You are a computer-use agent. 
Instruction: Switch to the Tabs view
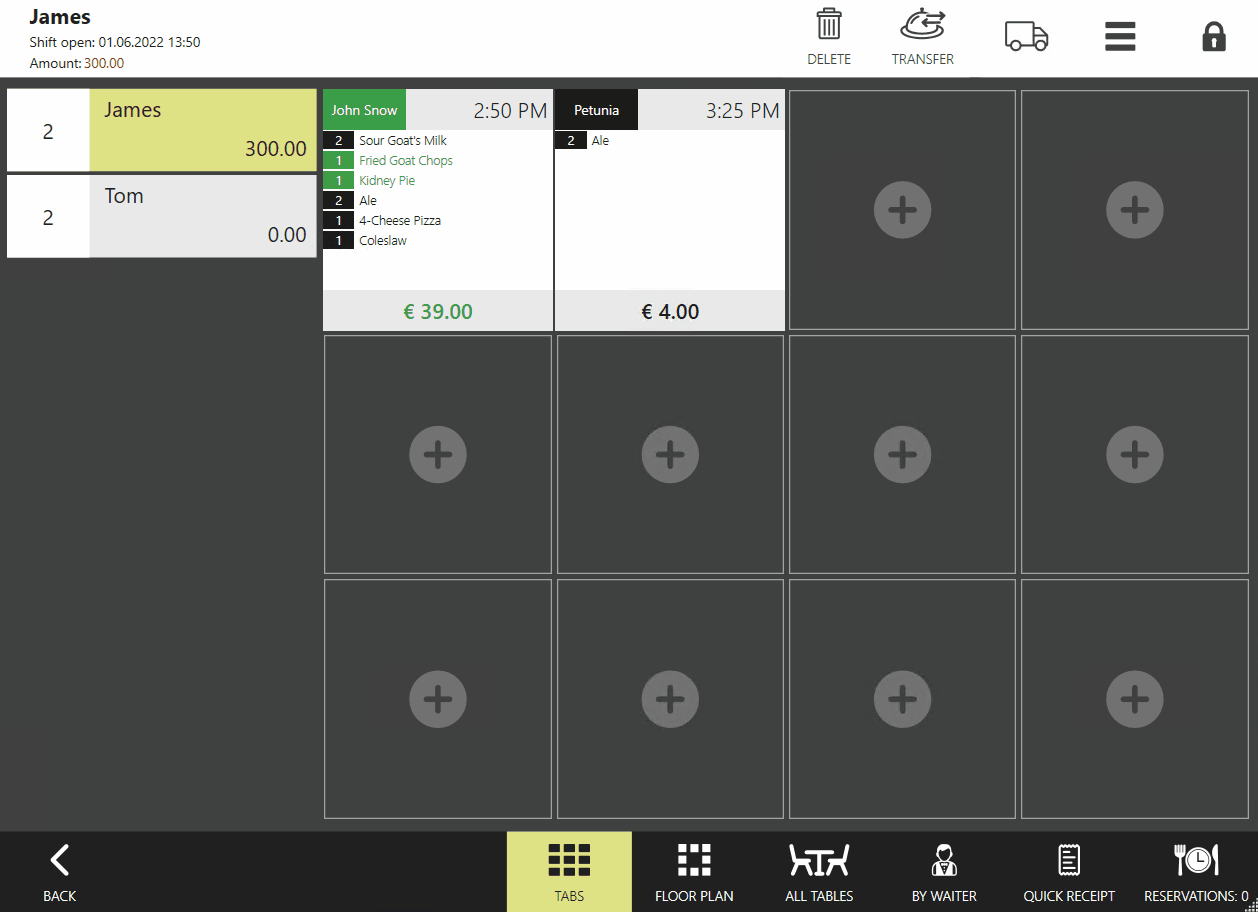pyautogui.click(x=569, y=872)
